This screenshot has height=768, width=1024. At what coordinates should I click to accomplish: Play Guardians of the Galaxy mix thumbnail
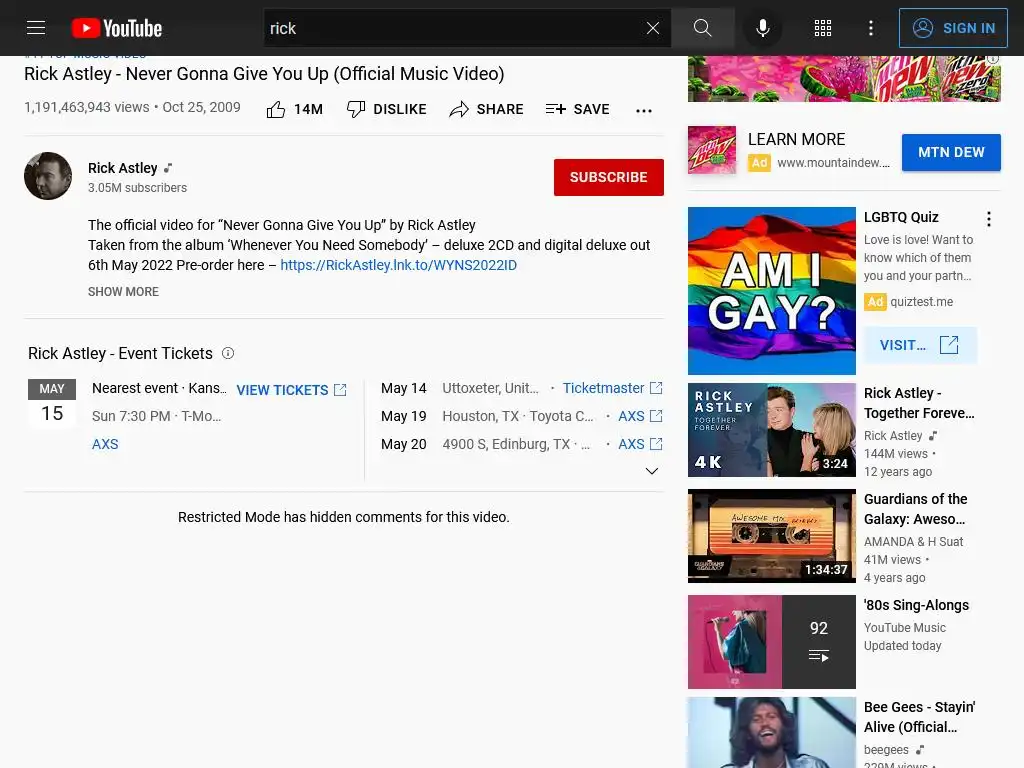click(771, 536)
